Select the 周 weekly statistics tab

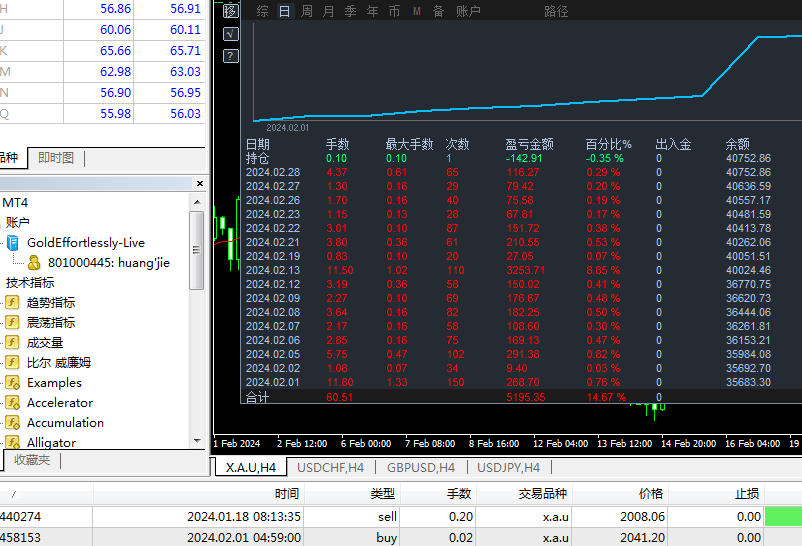307,11
